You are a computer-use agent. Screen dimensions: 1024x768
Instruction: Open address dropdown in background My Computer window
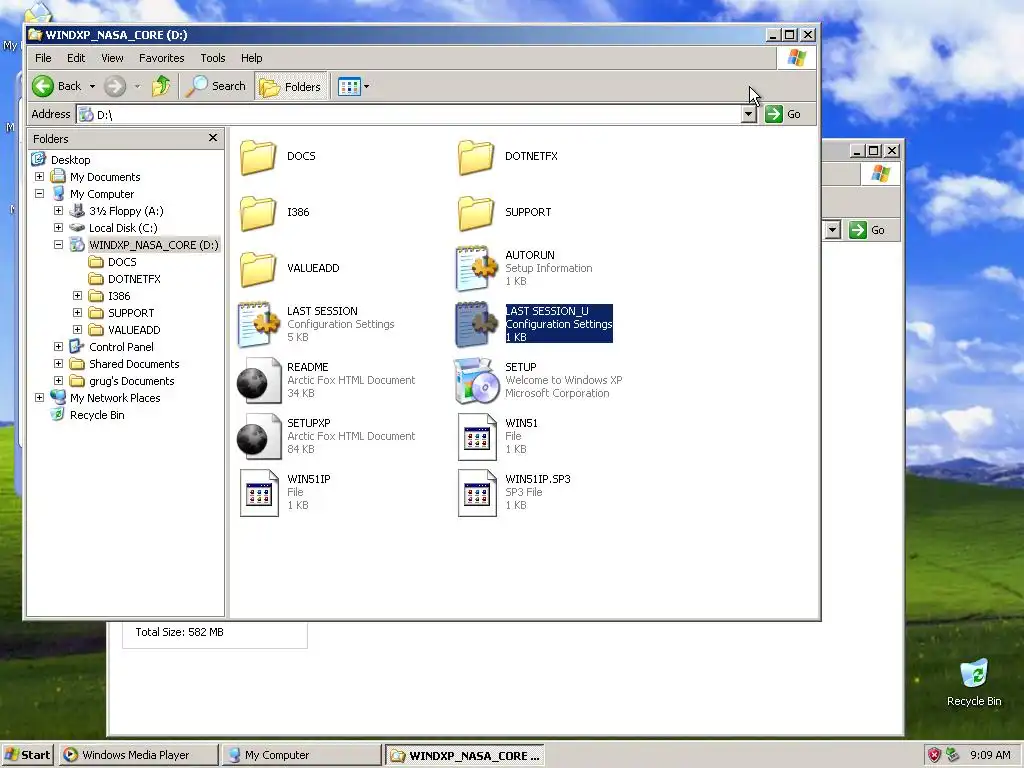pos(832,230)
